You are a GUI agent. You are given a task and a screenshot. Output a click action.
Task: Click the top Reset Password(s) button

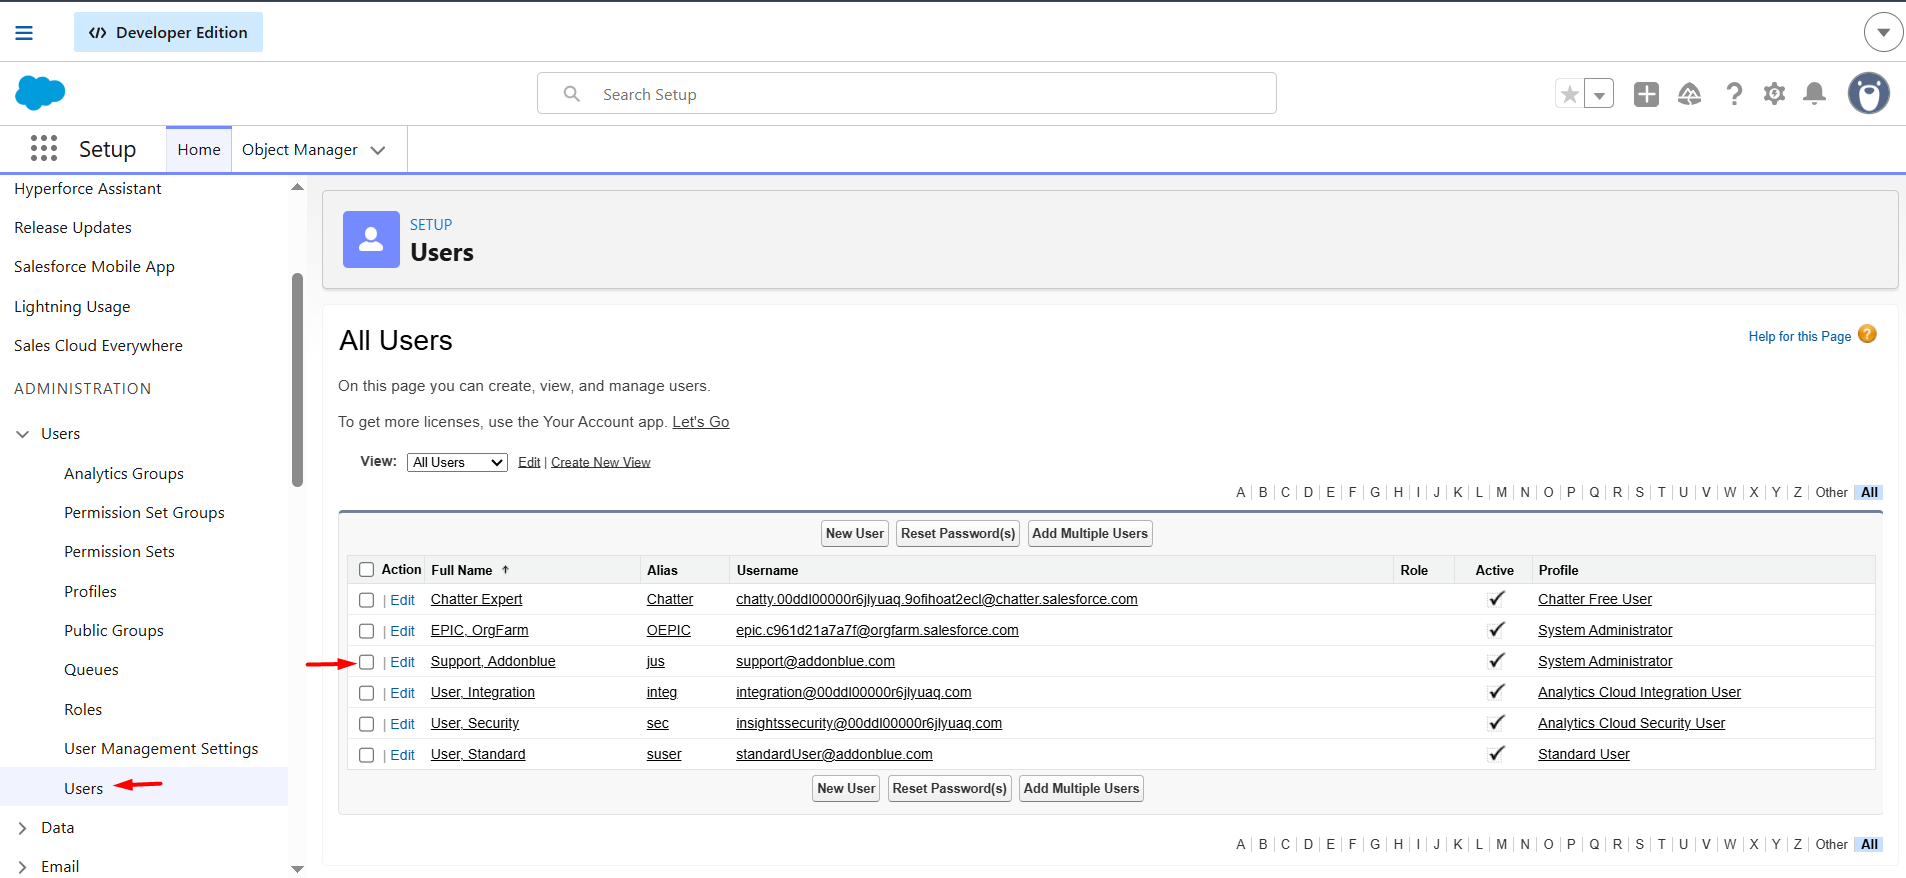point(958,534)
